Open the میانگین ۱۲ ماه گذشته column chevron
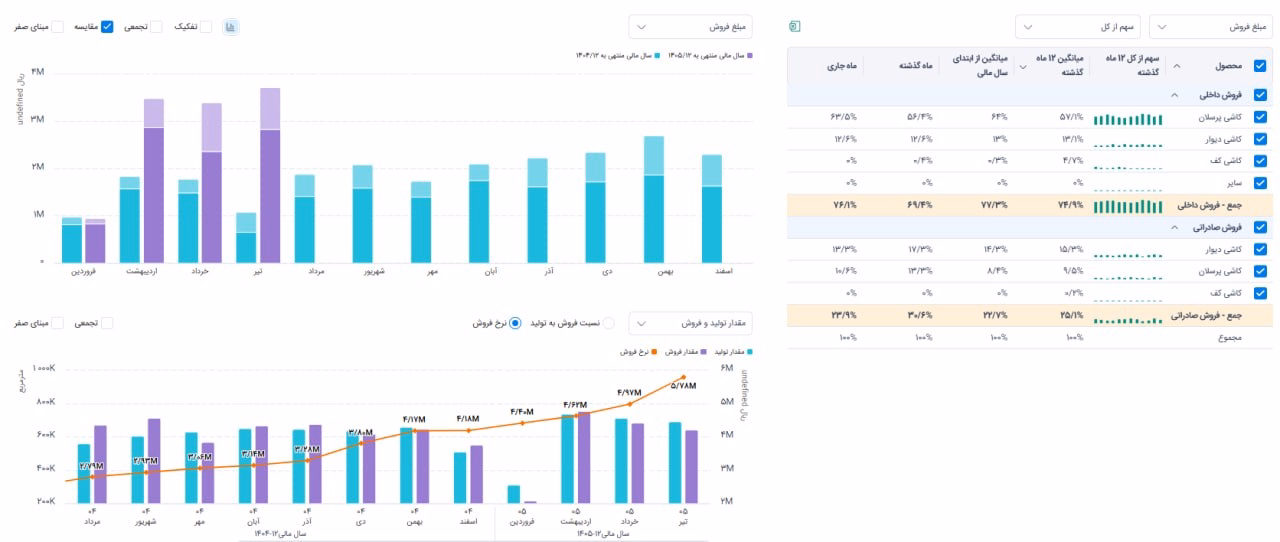The image size is (1280, 542). [x=1021, y=66]
